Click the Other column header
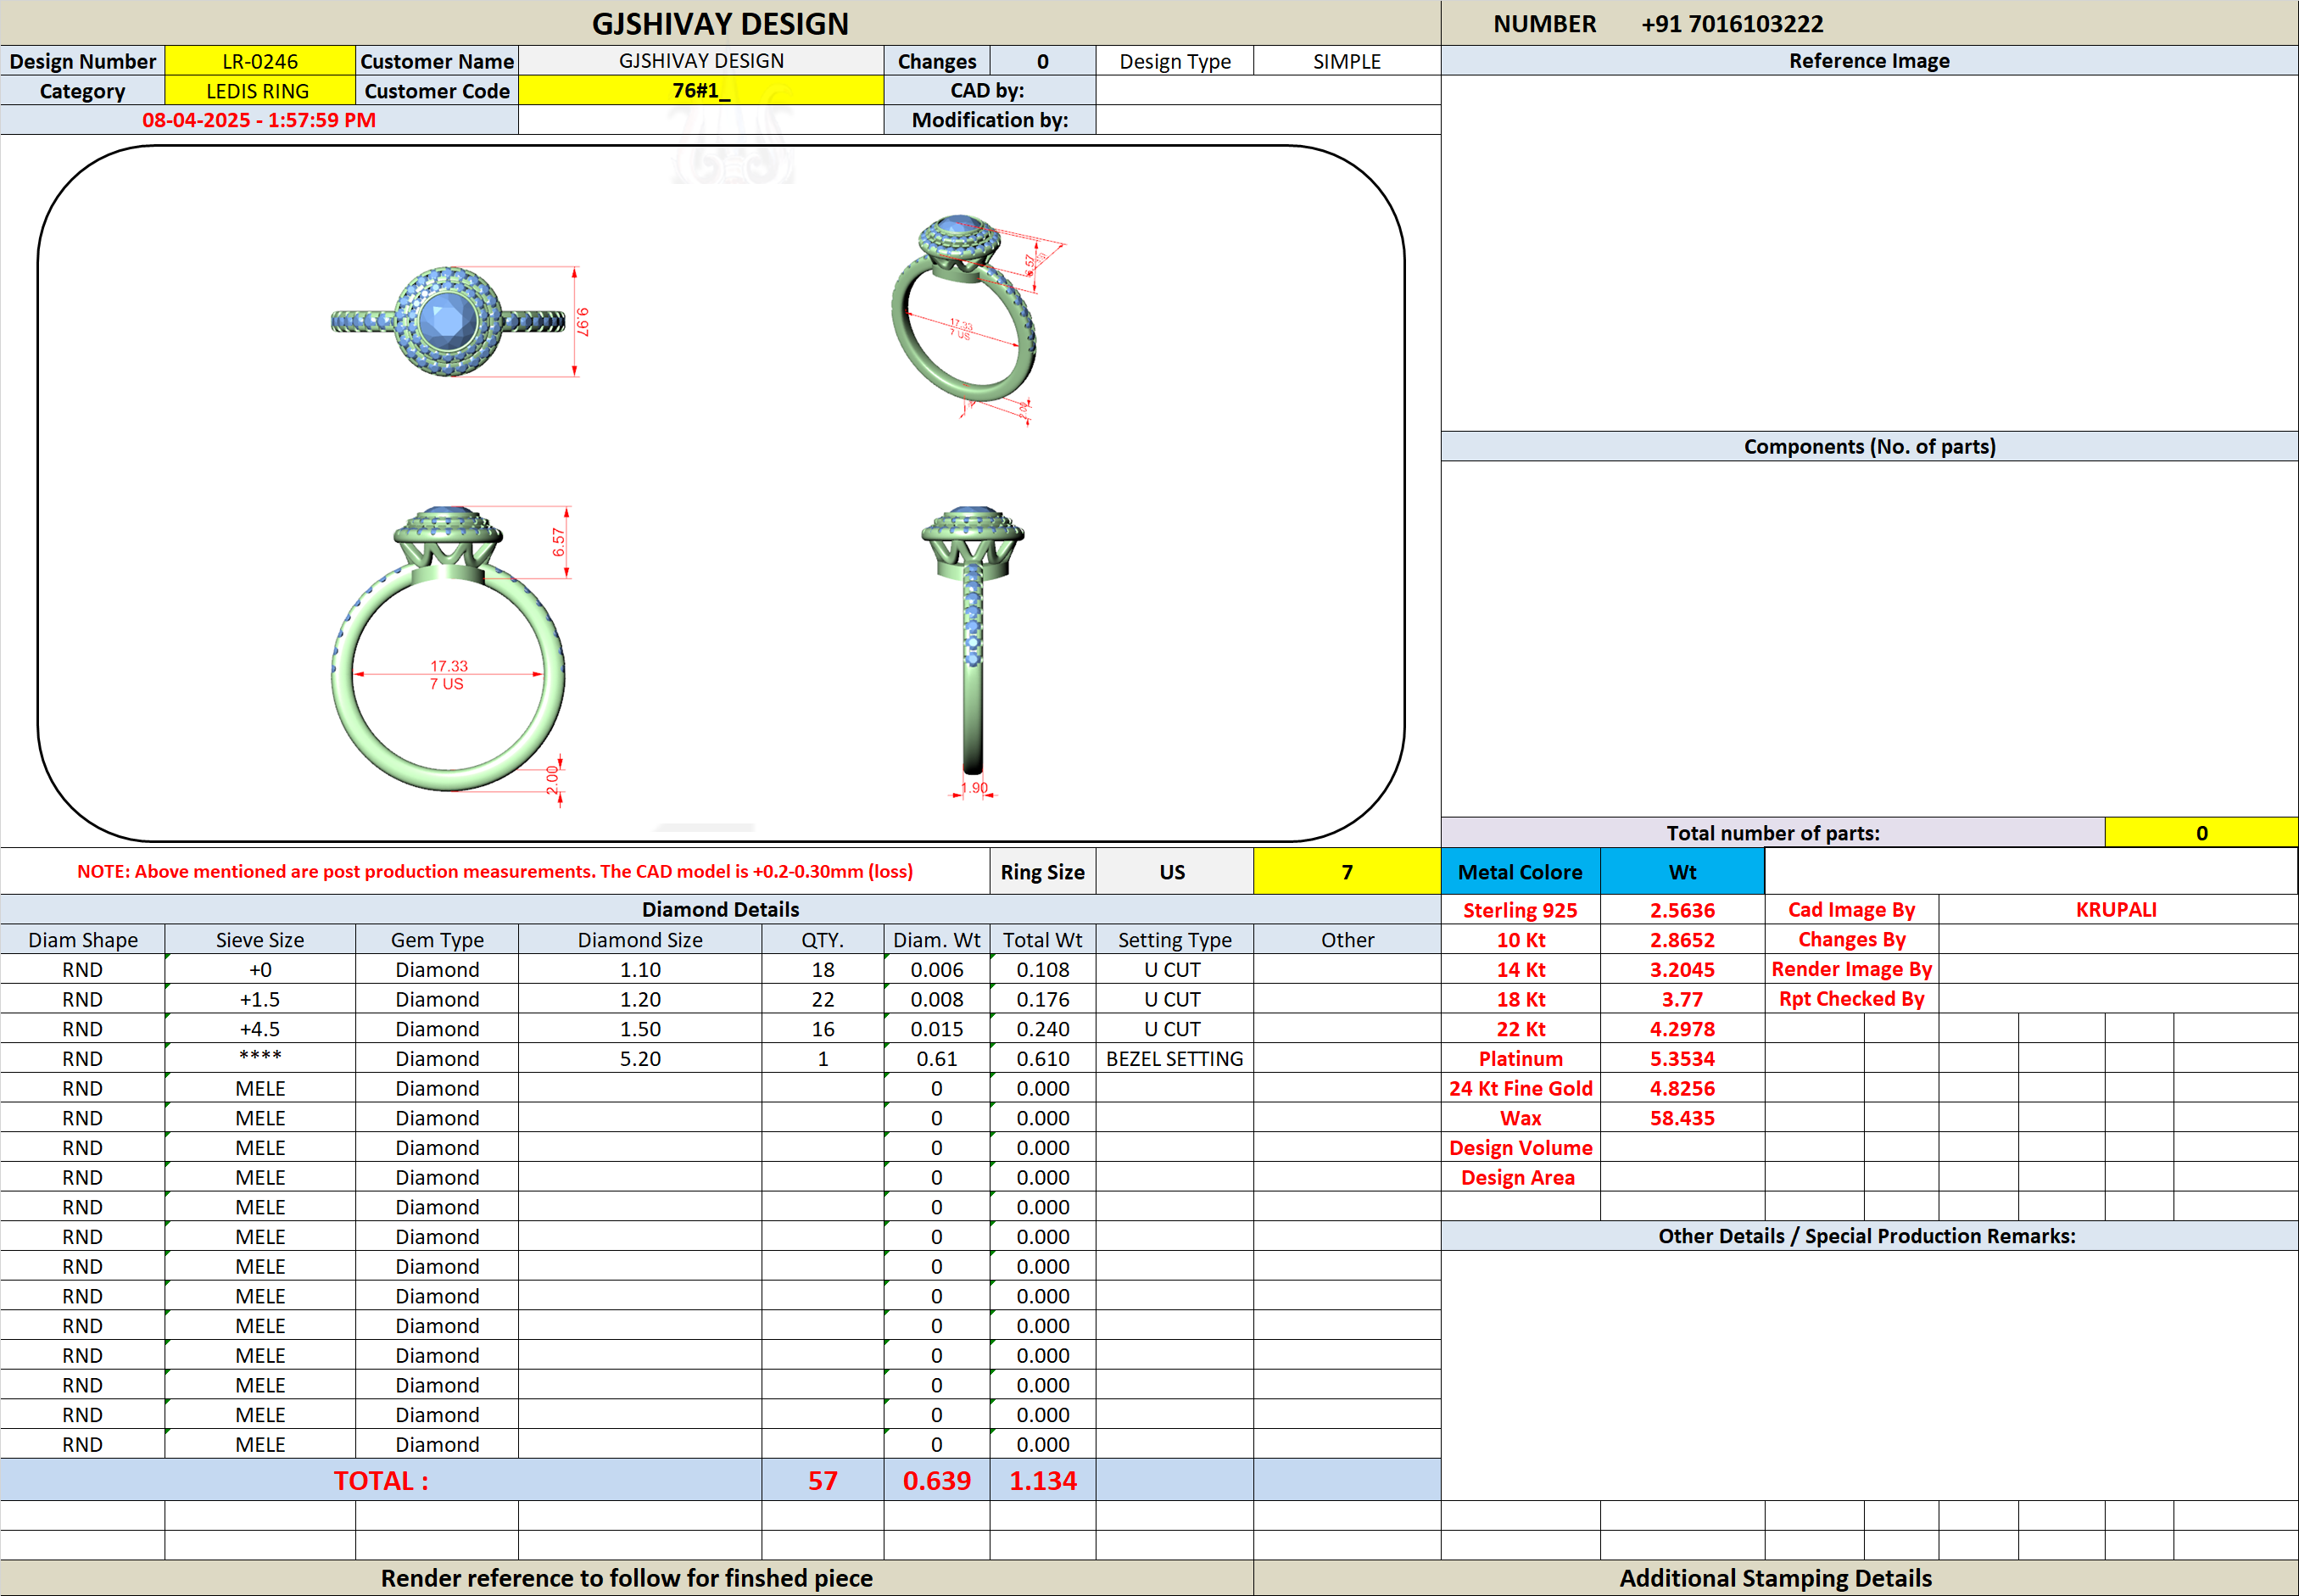This screenshot has height=1596, width=2299. pyautogui.click(x=1347, y=940)
